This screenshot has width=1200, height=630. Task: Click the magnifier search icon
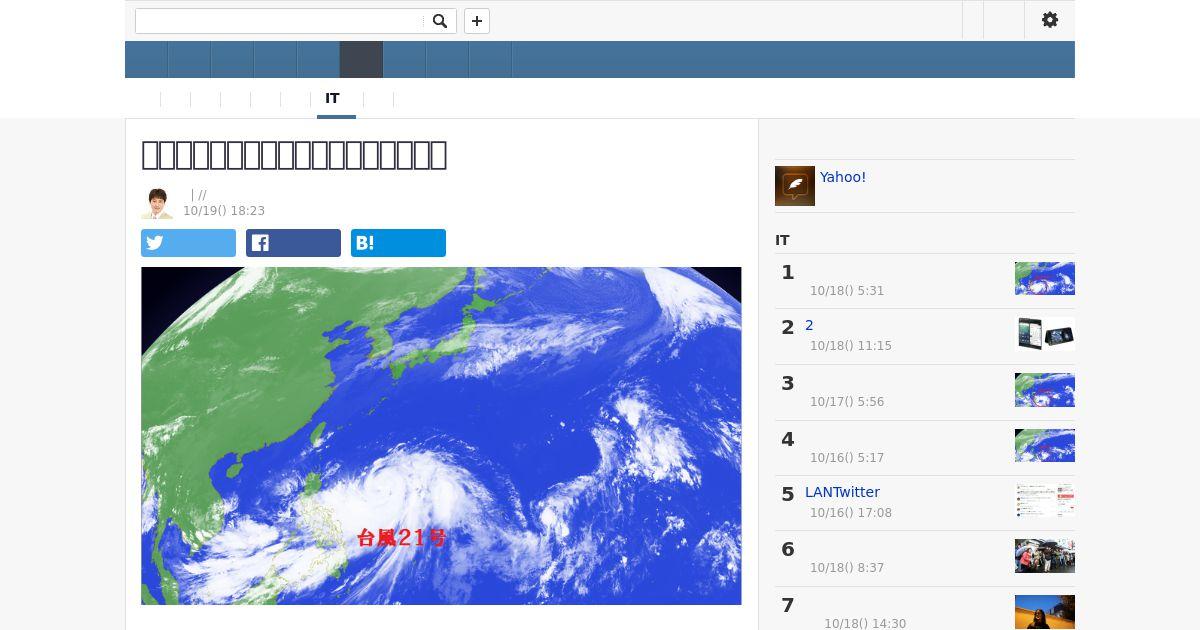(440, 21)
